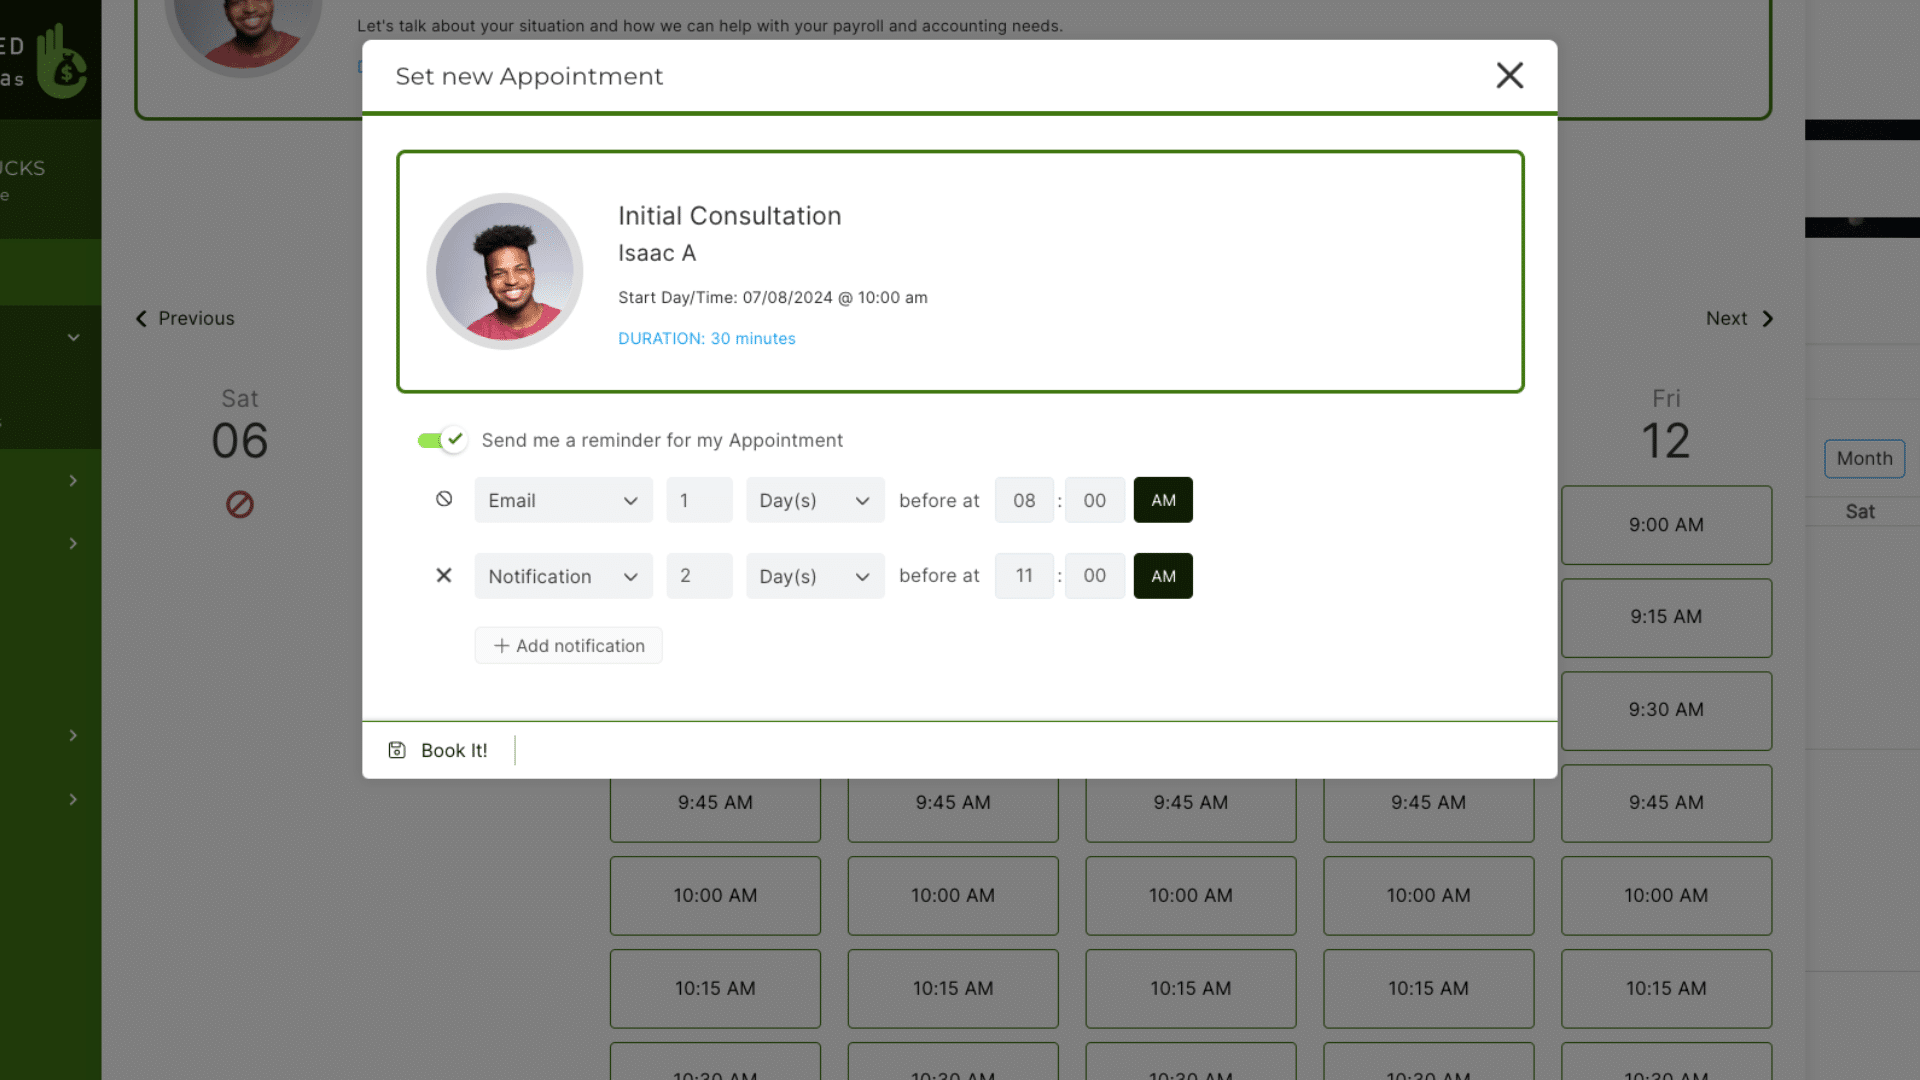Open the Notification reminder type dropdown
The height and width of the screenshot is (1080, 1920).
click(563, 576)
